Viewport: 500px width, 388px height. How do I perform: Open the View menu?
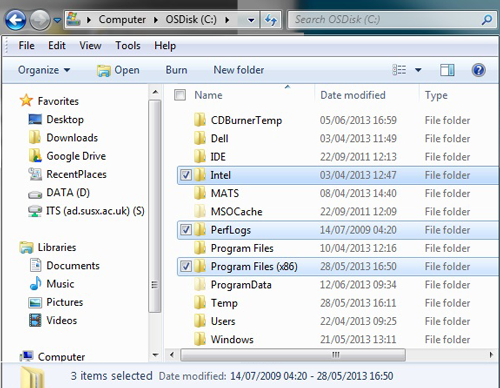[90, 45]
